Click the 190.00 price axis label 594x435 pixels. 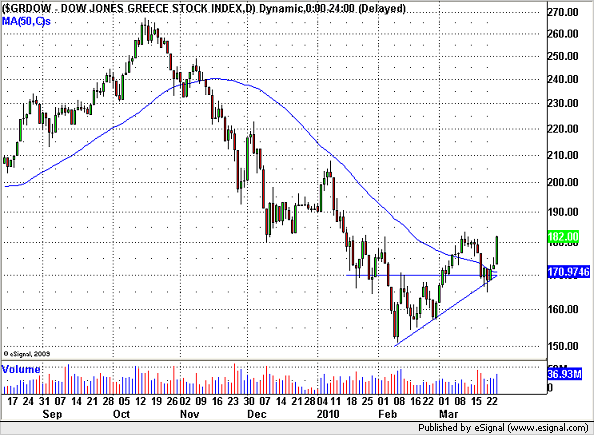pyautogui.click(x=563, y=212)
